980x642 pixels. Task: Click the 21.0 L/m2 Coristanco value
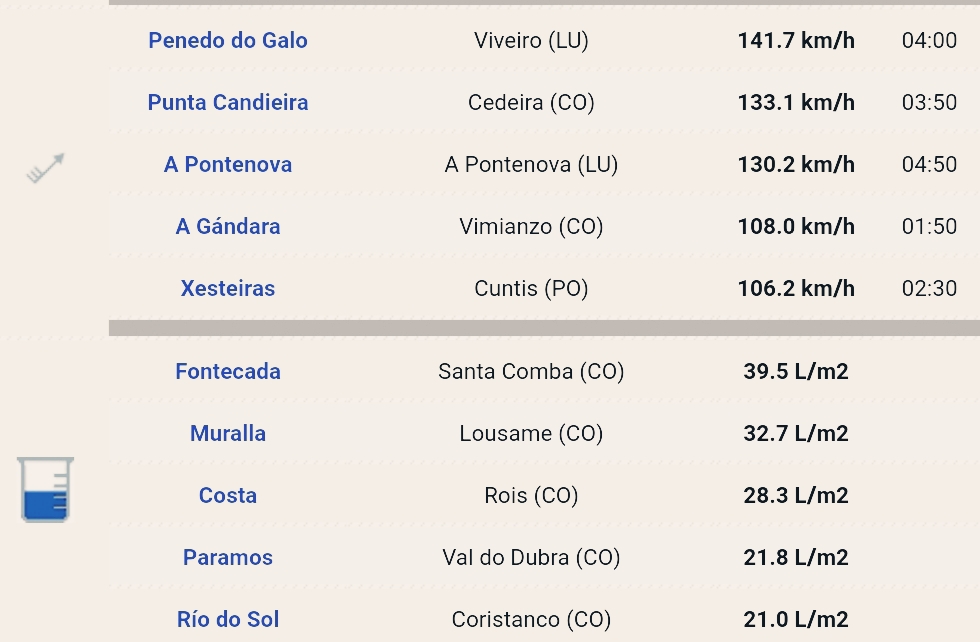(x=796, y=619)
